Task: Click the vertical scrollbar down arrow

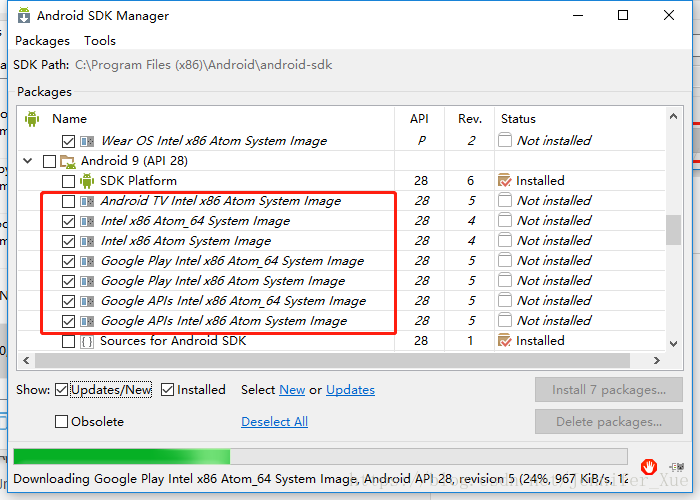Action: [x=674, y=344]
